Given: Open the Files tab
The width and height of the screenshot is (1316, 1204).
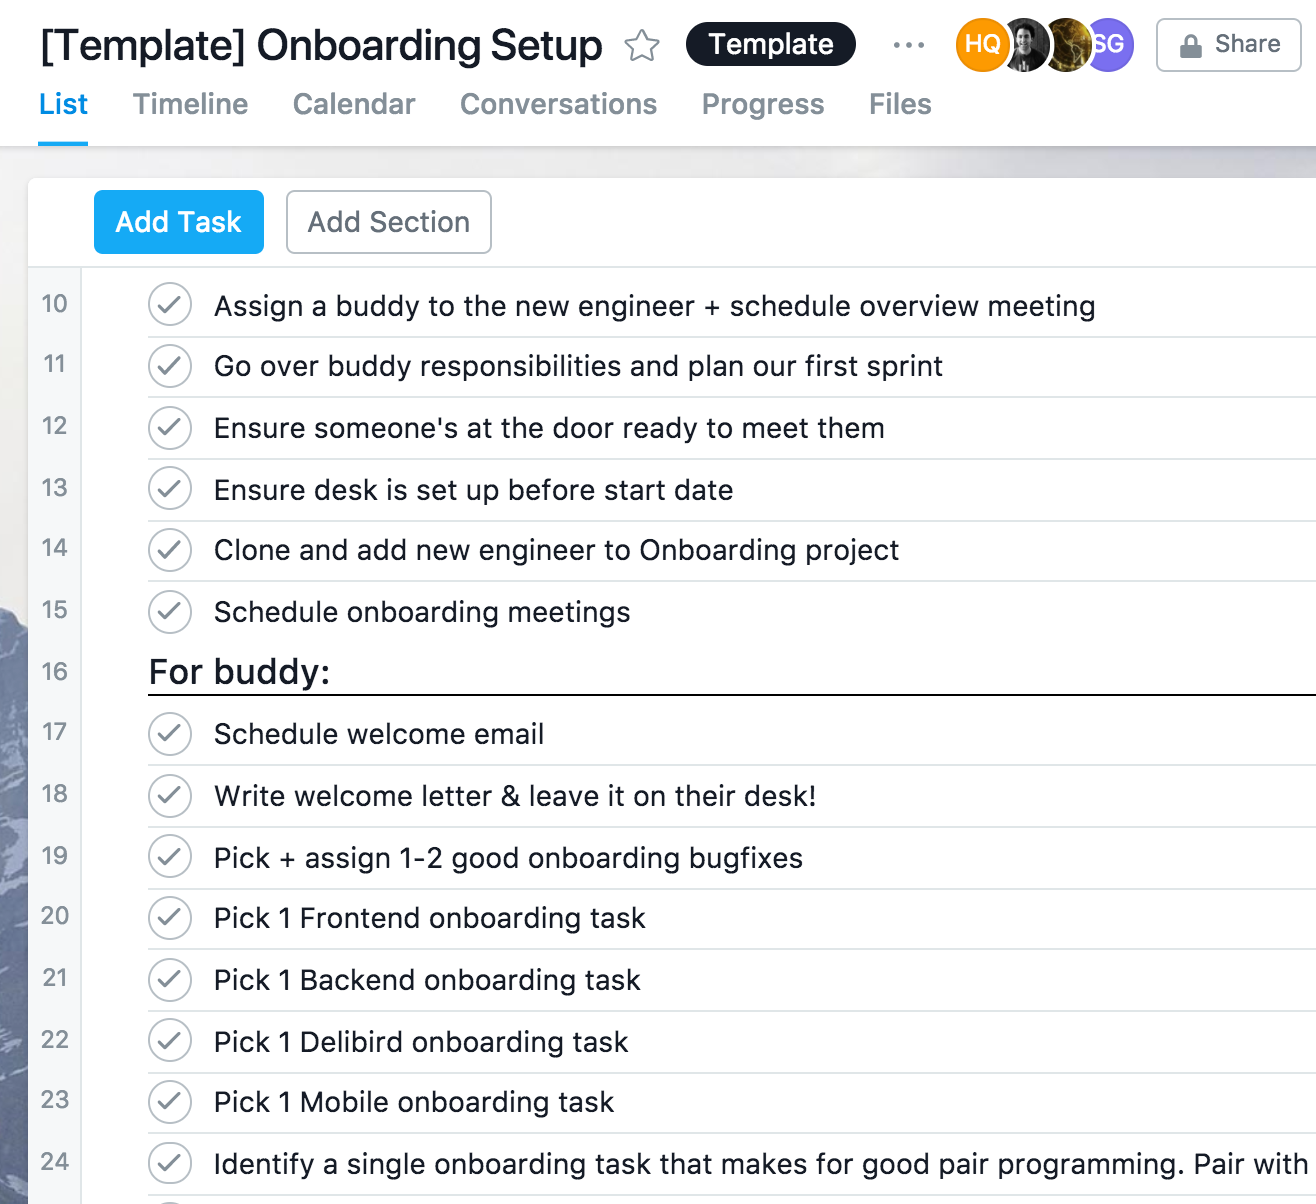Looking at the screenshot, I should point(900,104).
